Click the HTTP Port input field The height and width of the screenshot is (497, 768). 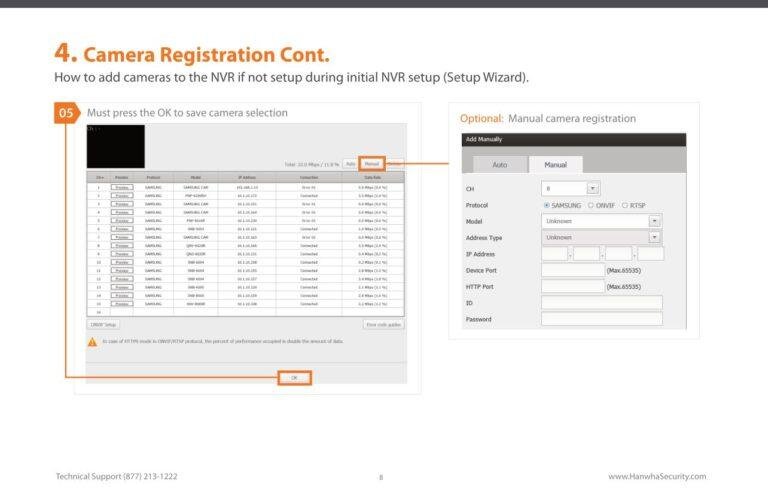point(573,286)
